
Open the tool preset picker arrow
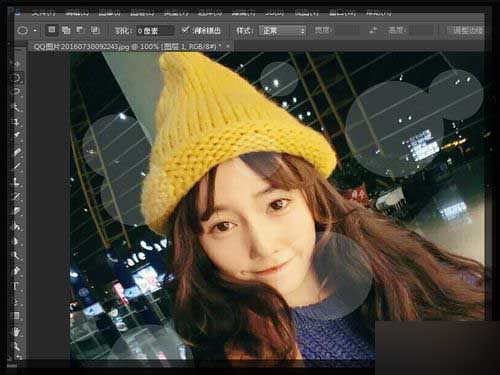coord(35,31)
